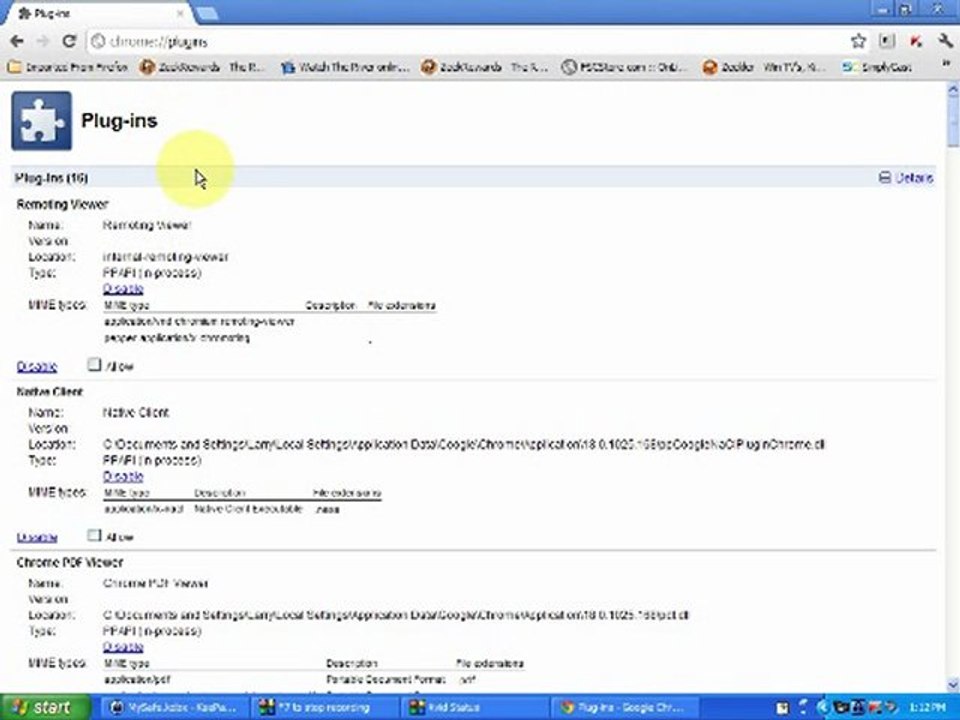Click the Plug-ins (16) header text
This screenshot has height=720, width=960.
click(x=51, y=178)
